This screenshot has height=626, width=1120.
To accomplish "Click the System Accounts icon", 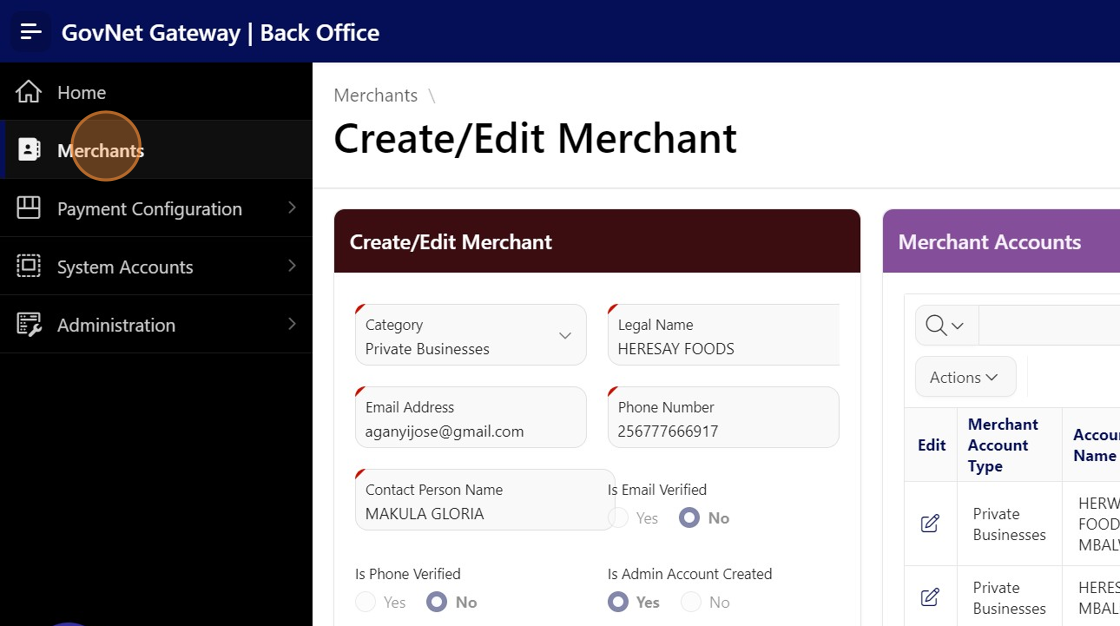I will pyautogui.click(x=29, y=266).
